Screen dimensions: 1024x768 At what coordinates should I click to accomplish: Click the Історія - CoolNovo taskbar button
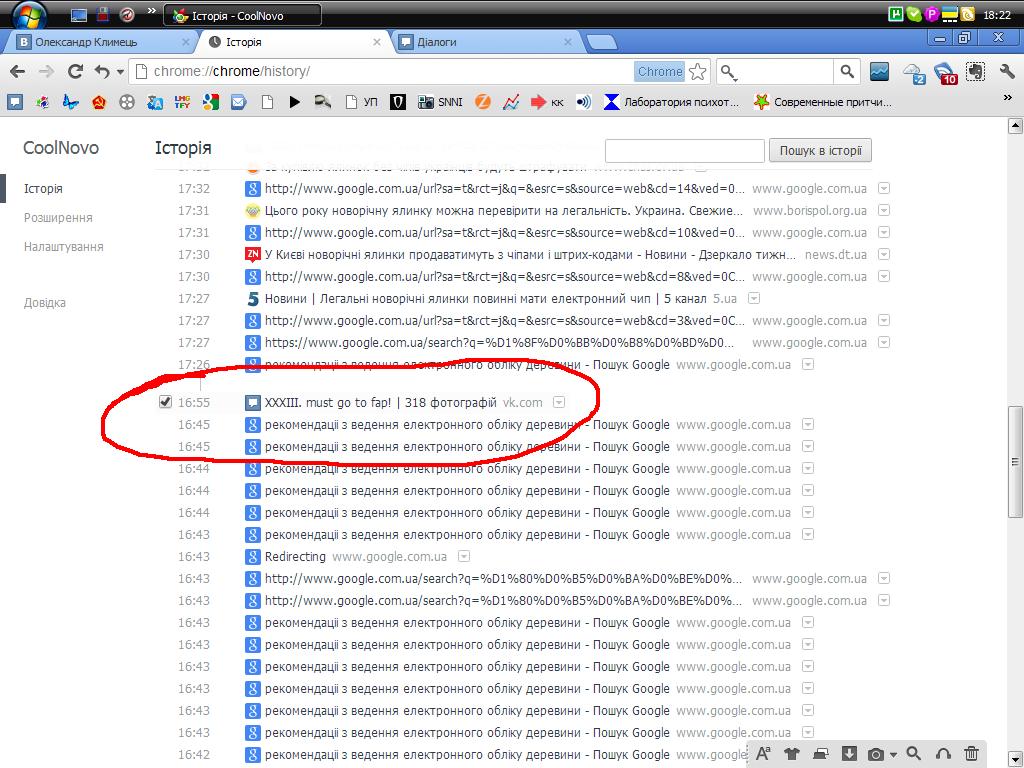242,16
